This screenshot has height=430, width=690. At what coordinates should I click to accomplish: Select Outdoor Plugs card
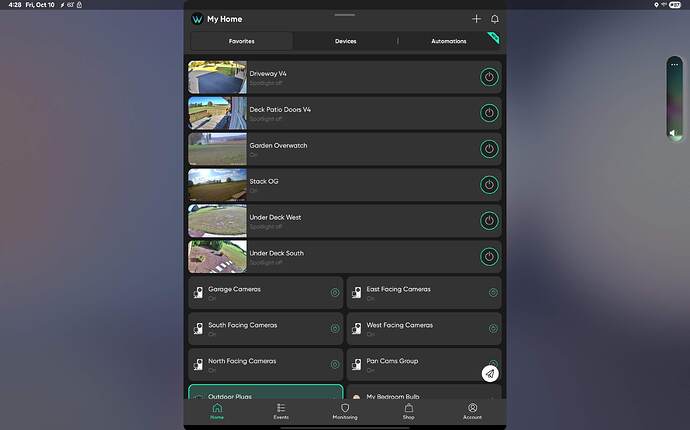pyautogui.click(x=266, y=392)
